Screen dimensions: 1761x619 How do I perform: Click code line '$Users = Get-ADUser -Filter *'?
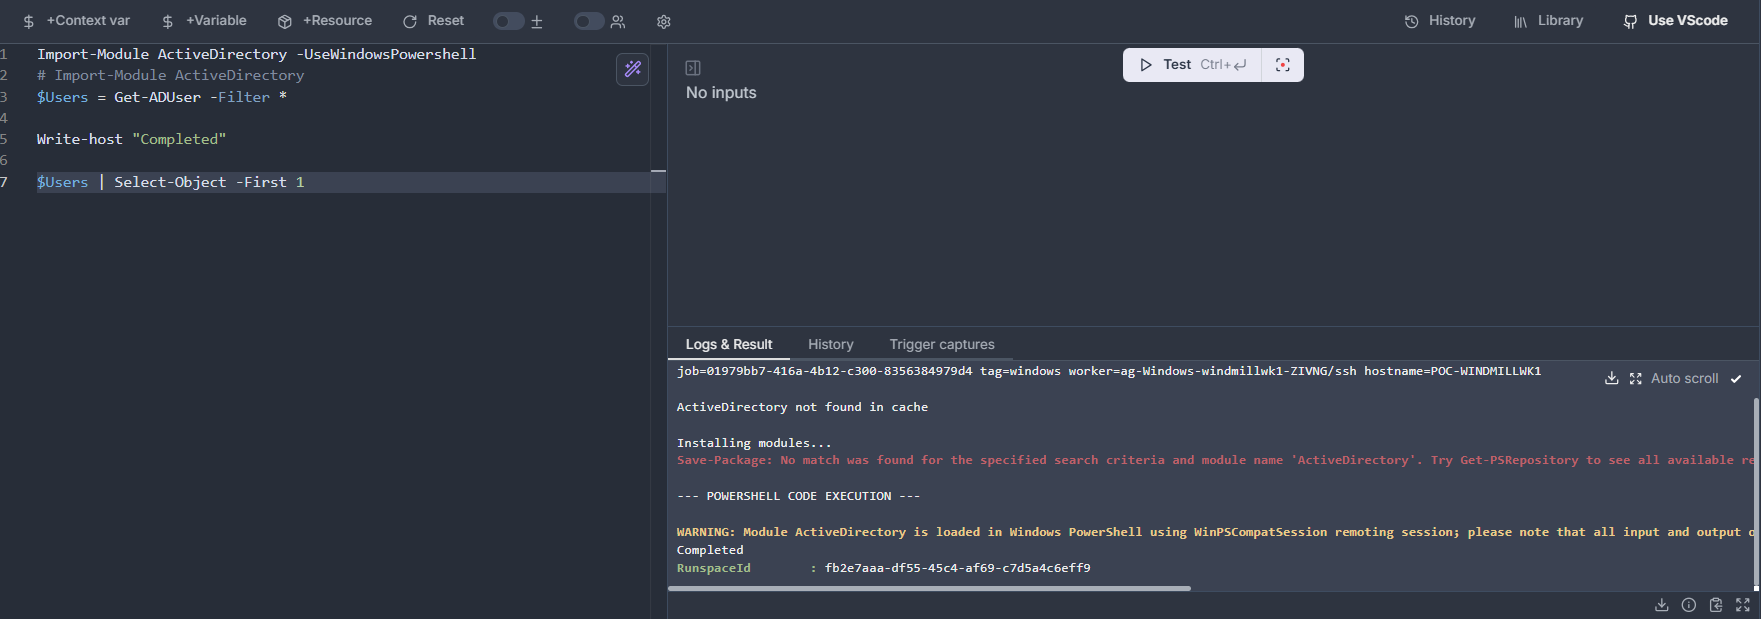coord(162,97)
